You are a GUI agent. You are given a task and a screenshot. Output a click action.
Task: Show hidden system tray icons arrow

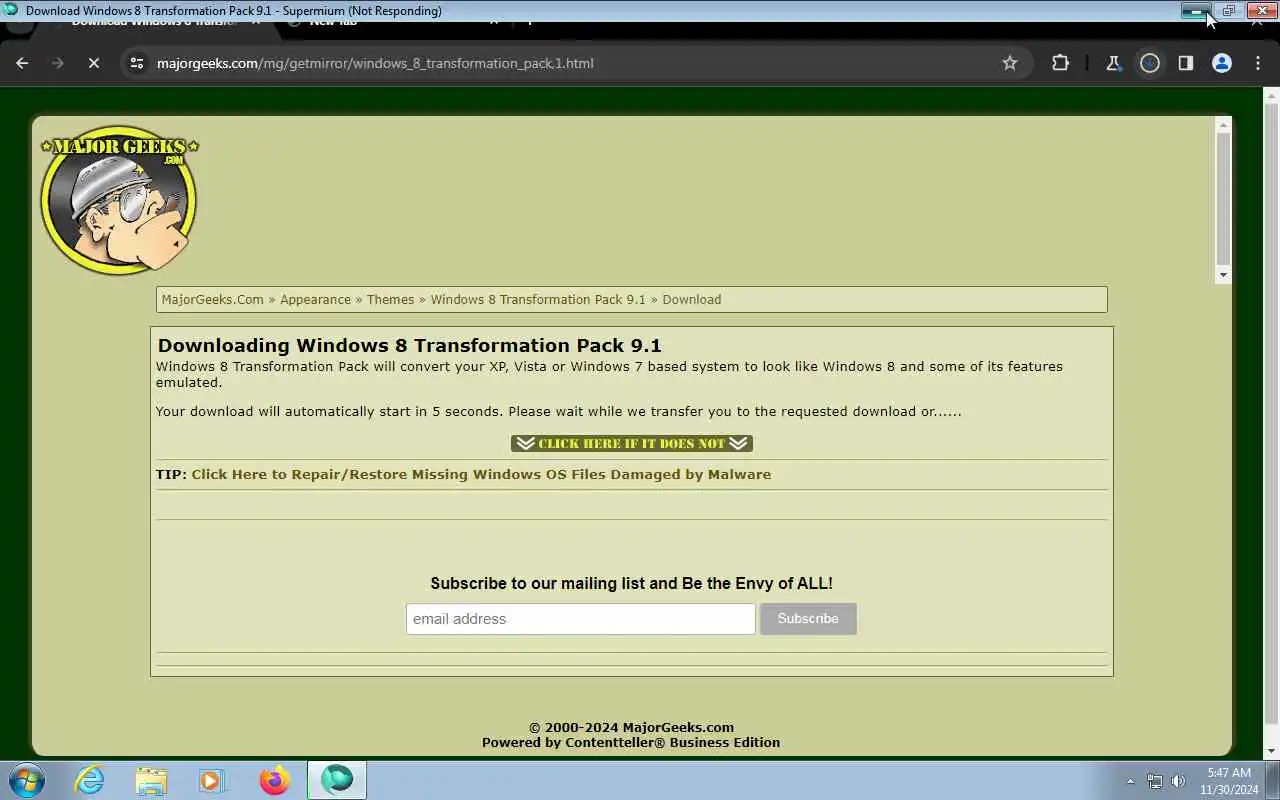pos(1130,781)
